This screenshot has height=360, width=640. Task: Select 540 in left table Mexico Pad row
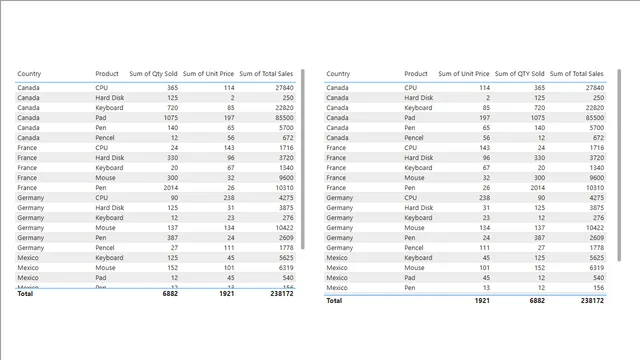click(288, 278)
